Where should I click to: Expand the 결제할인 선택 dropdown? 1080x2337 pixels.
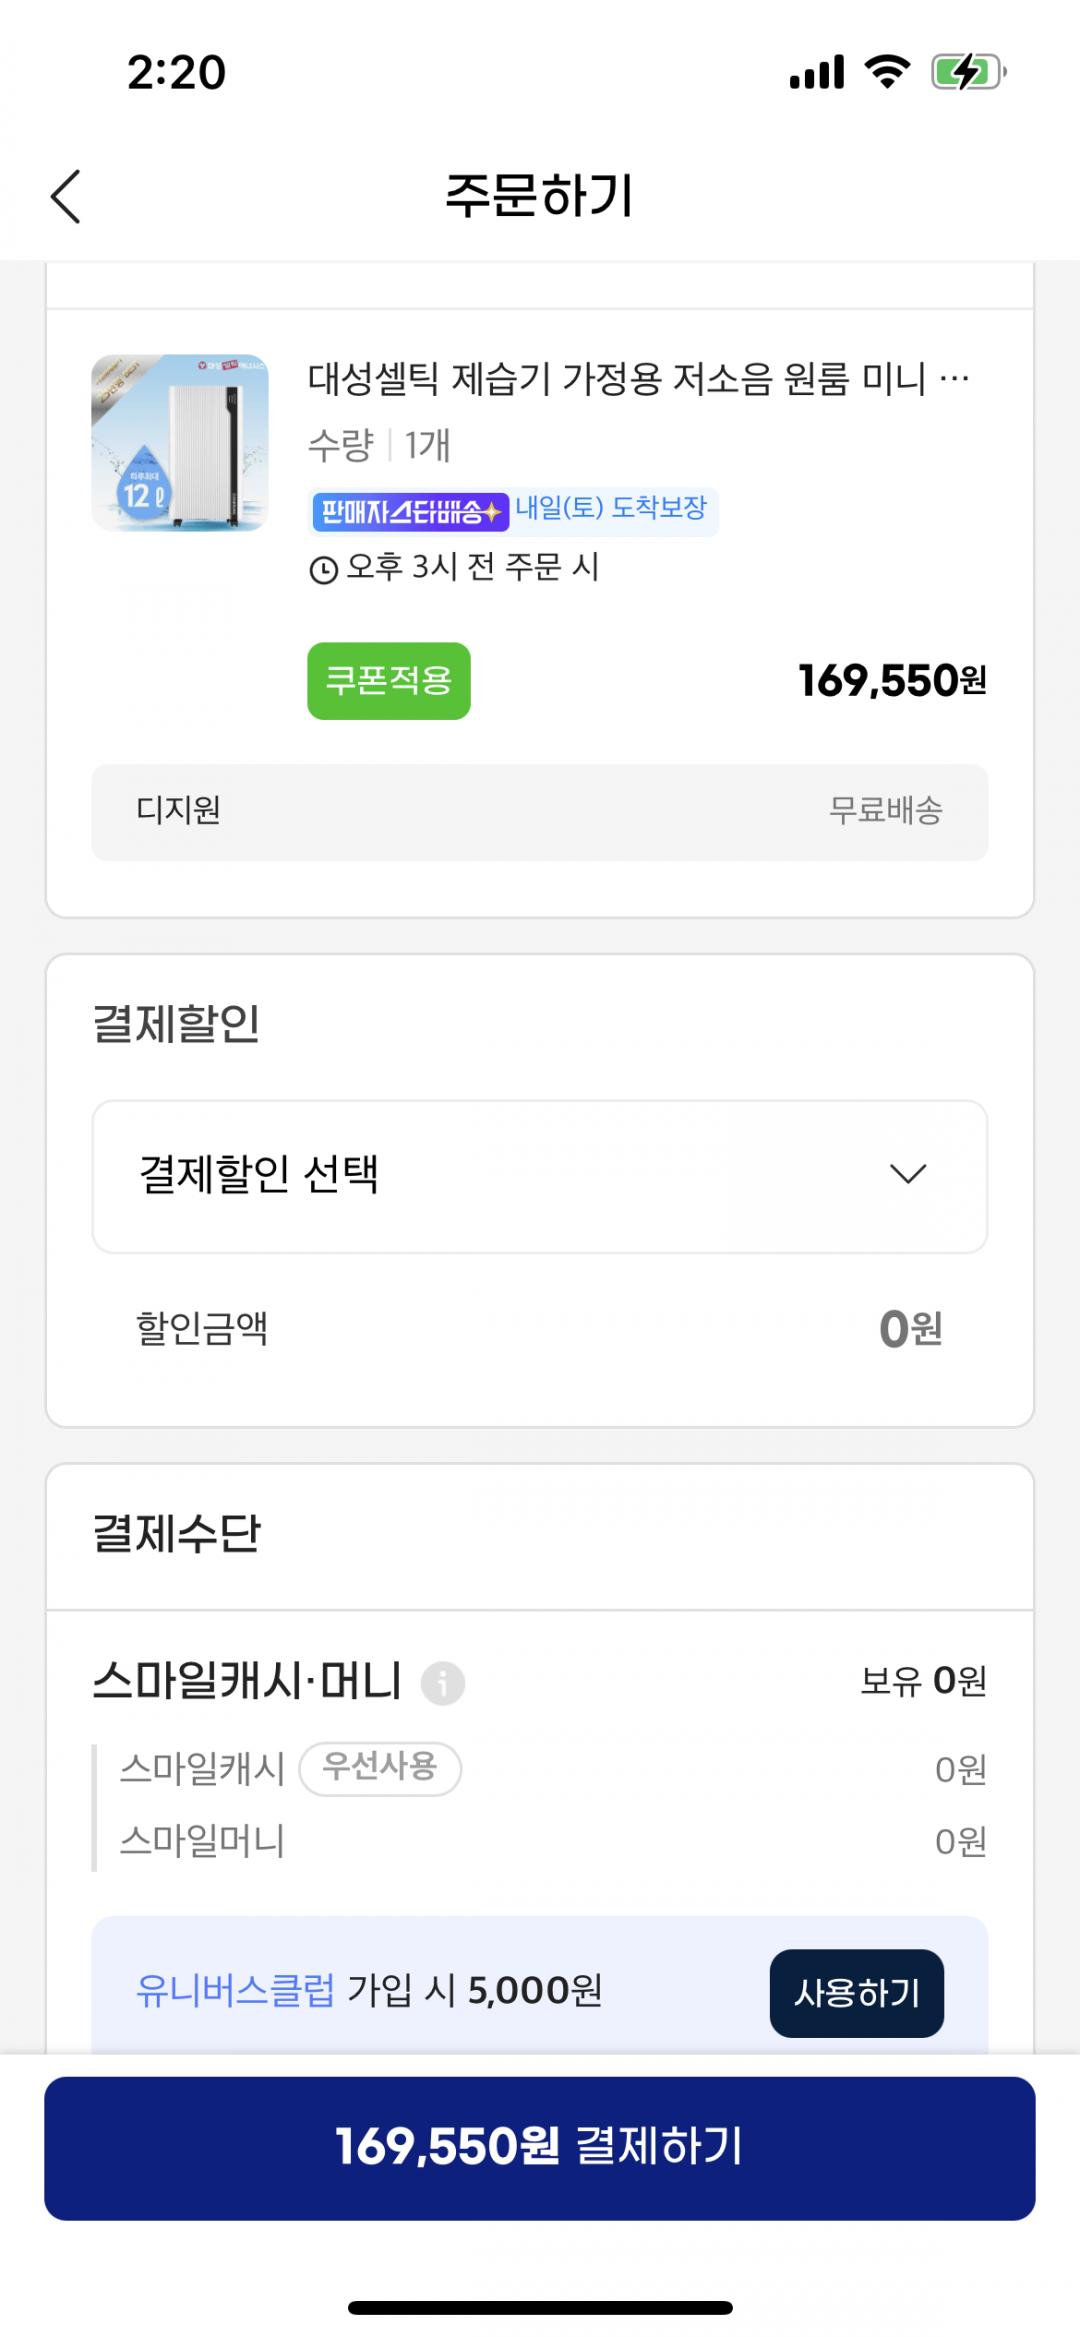click(x=540, y=1176)
